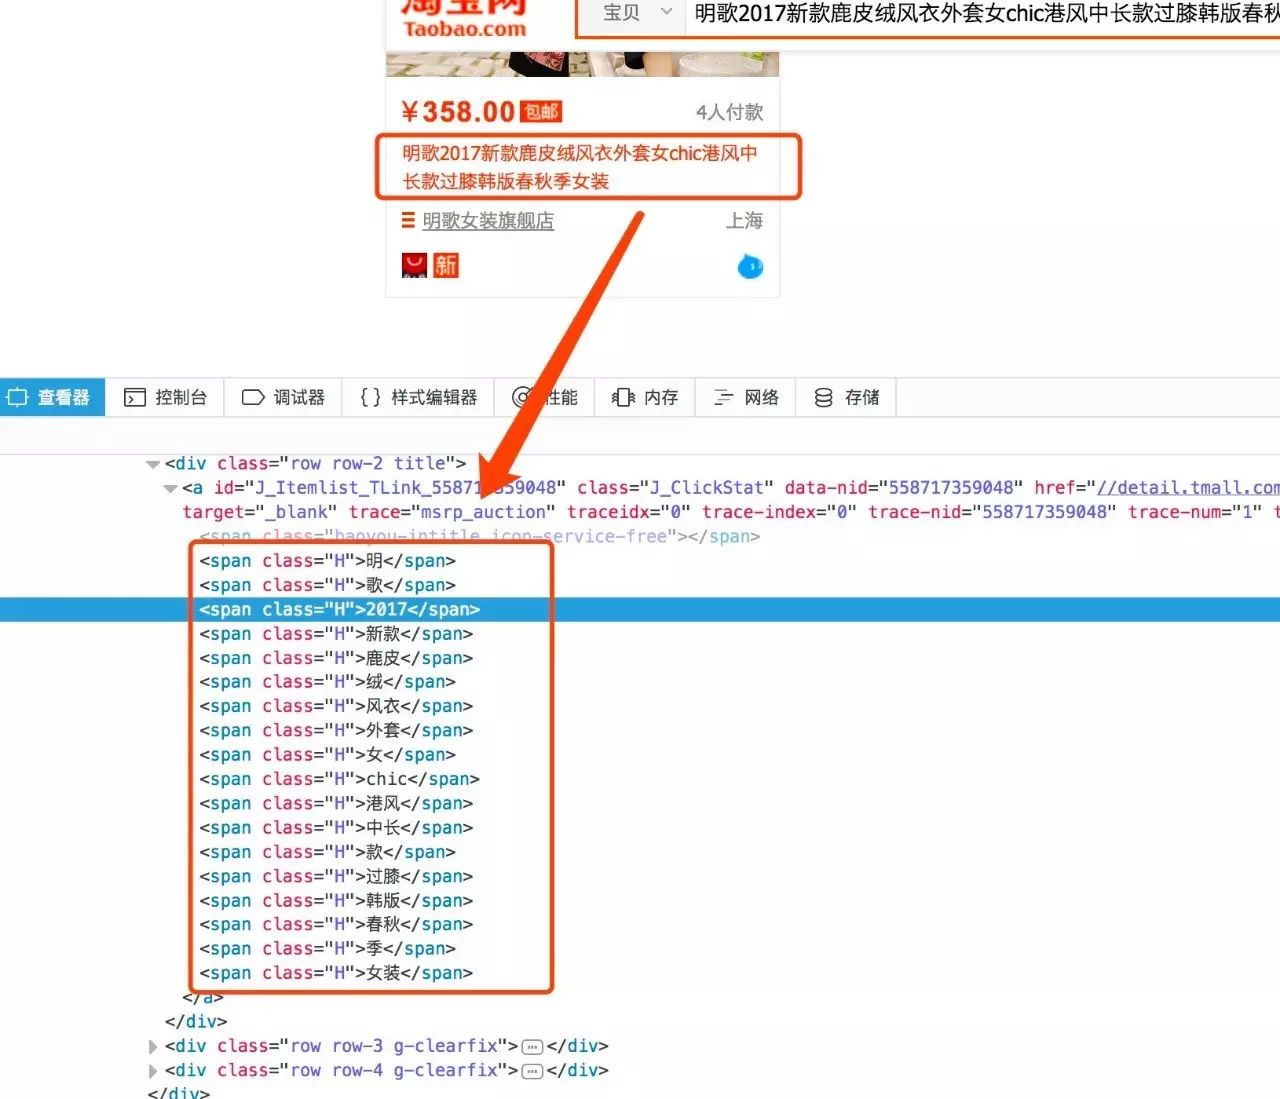Viewport: 1280px width, 1099px height.
Task: Open the 性能 performance tab
Action: tap(545, 397)
